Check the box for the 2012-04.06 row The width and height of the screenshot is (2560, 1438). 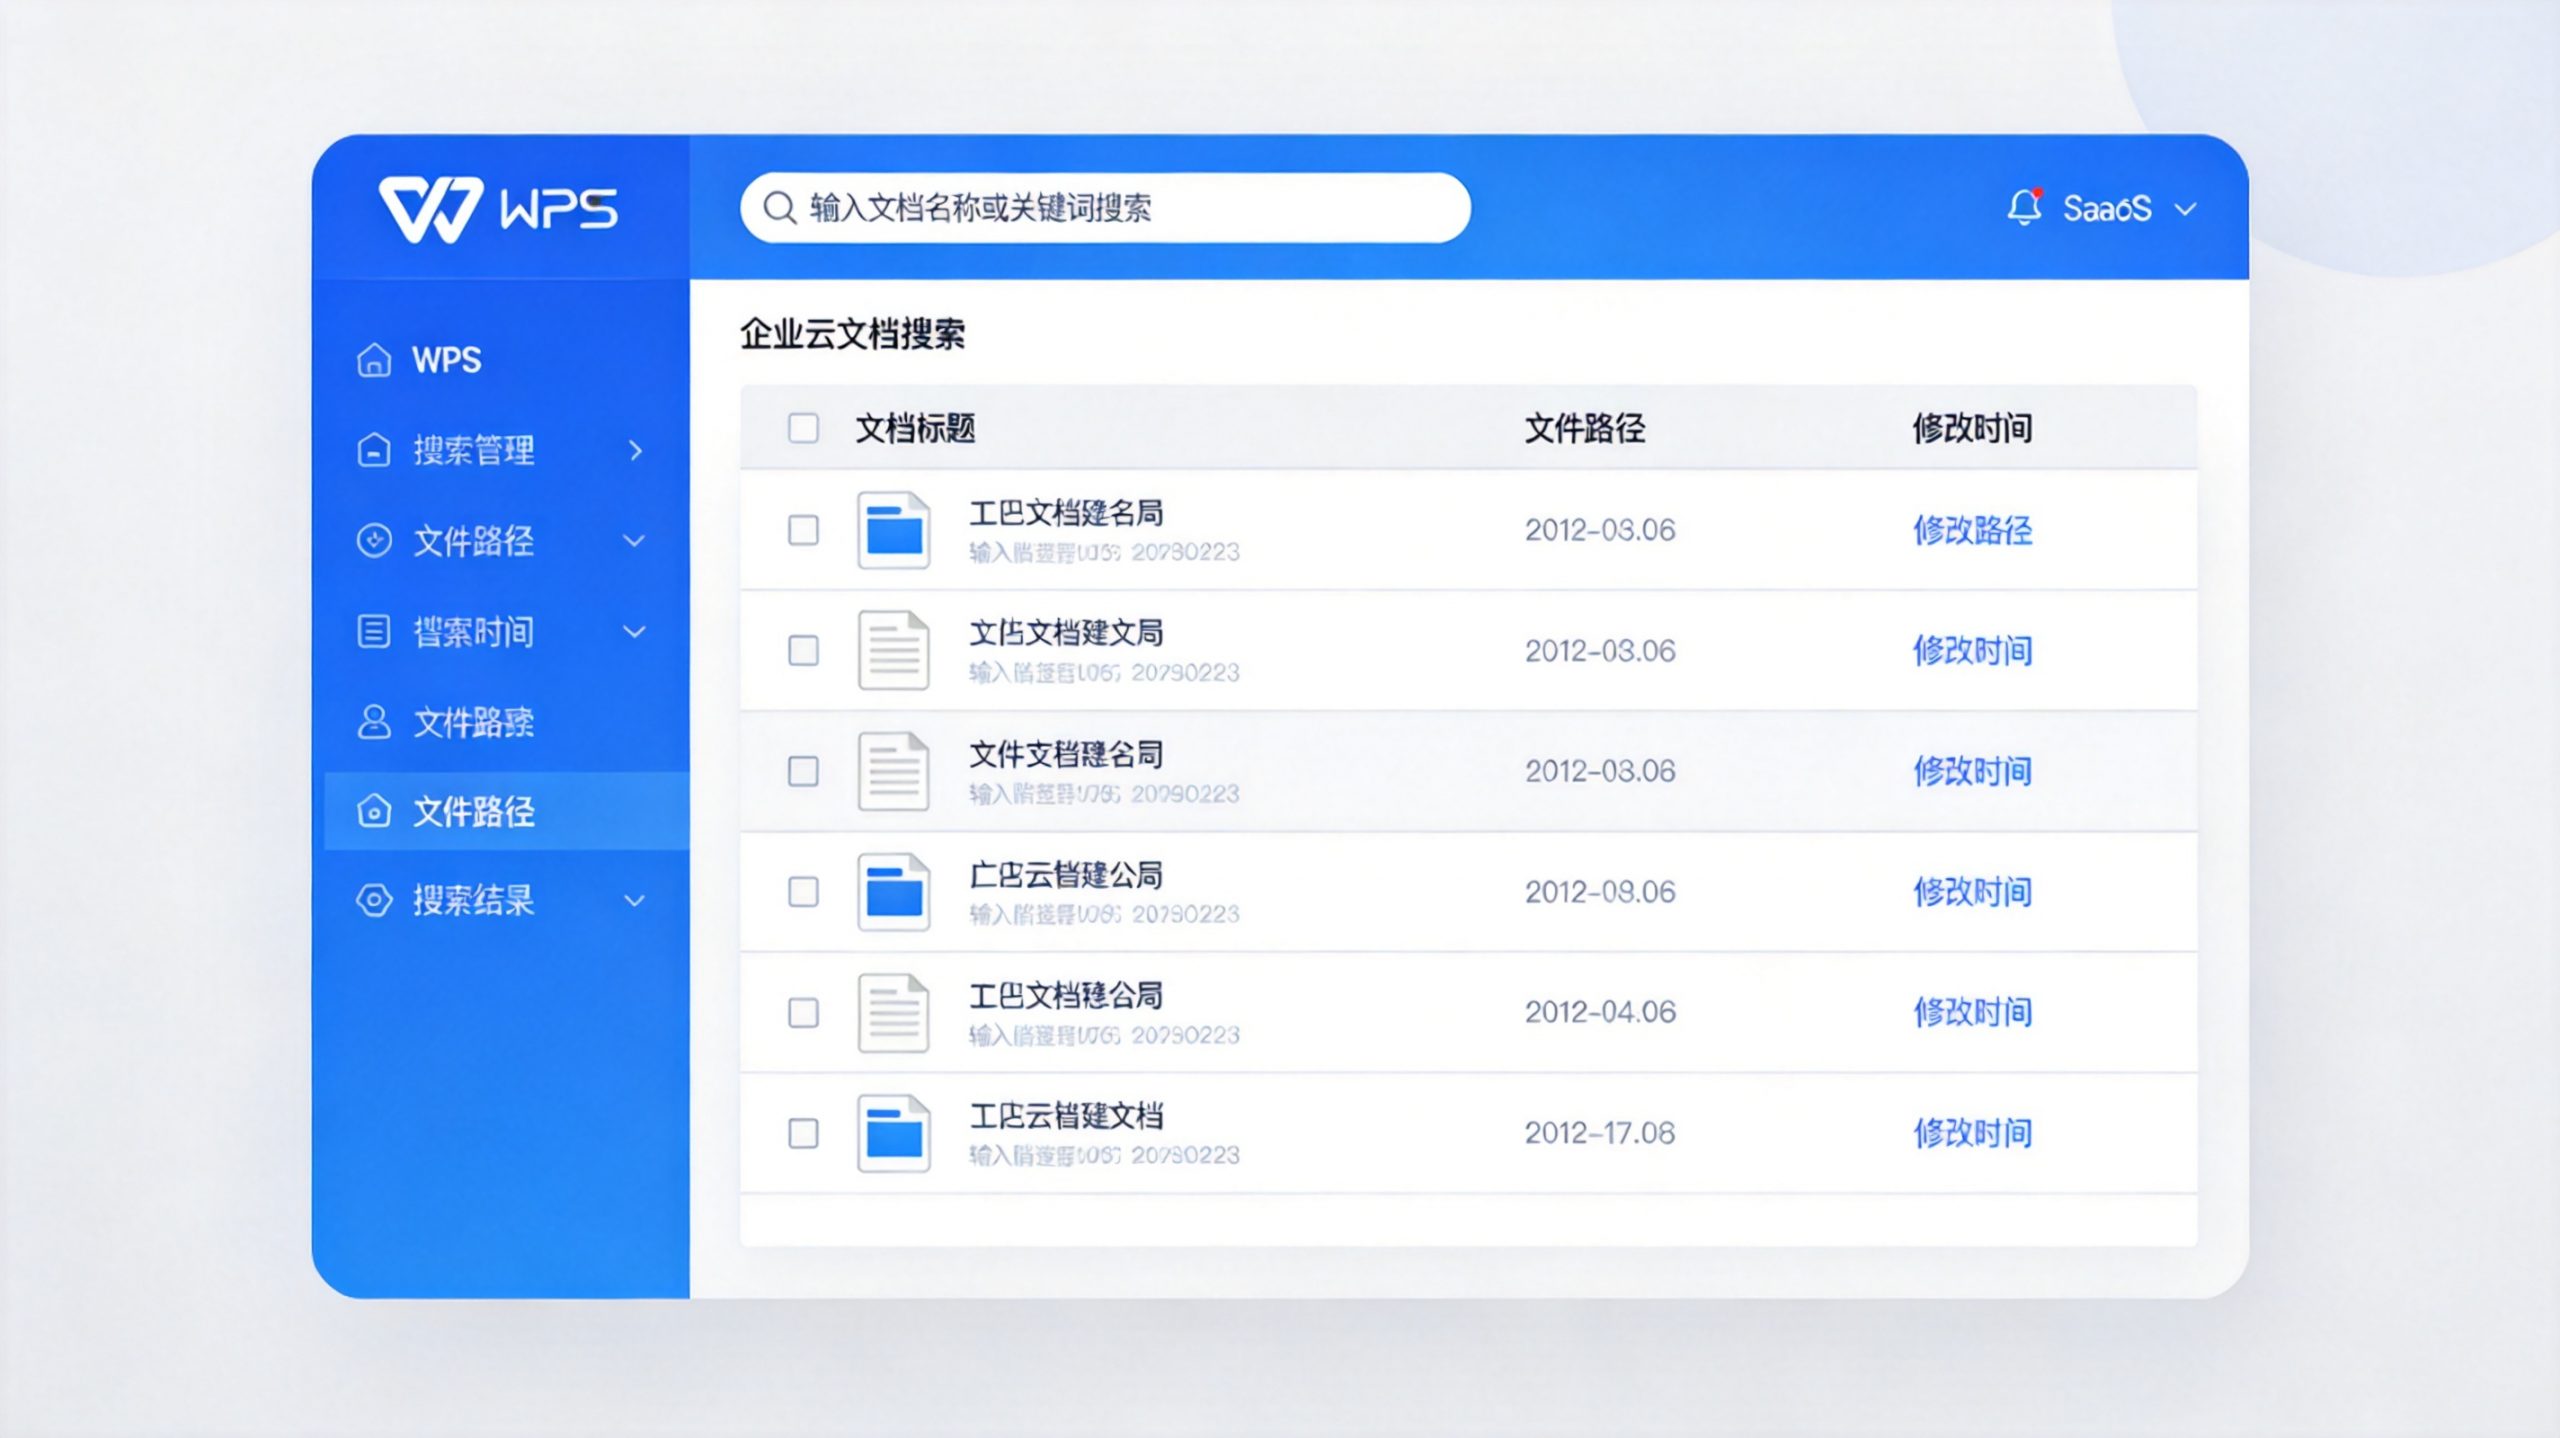point(803,1012)
